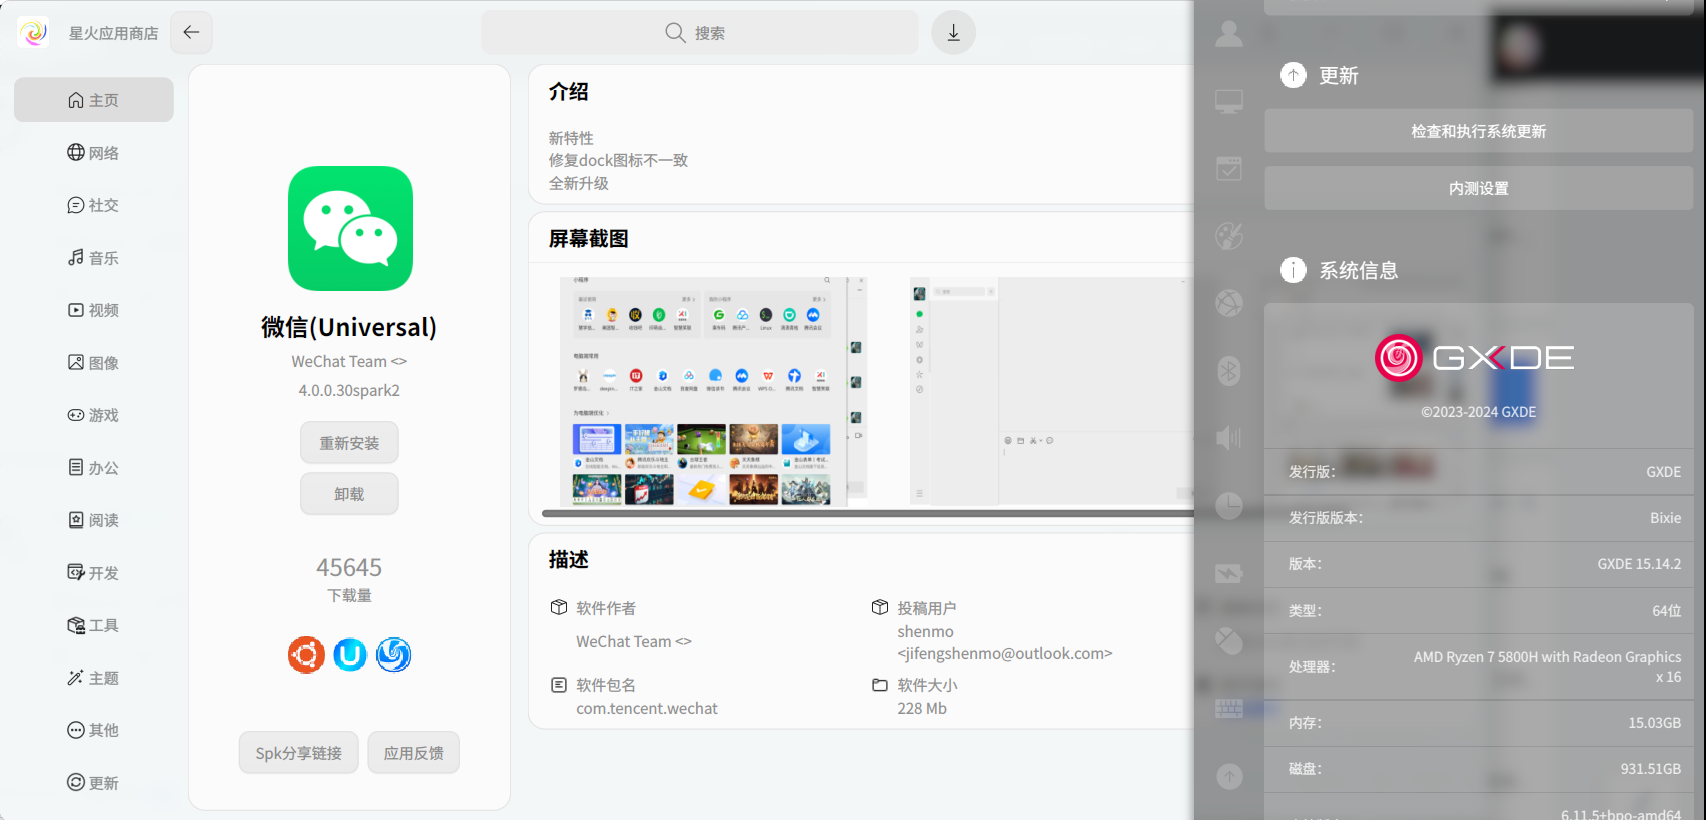Screen dimensions: 1706x820
Task: Click the search field
Action: point(700,32)
